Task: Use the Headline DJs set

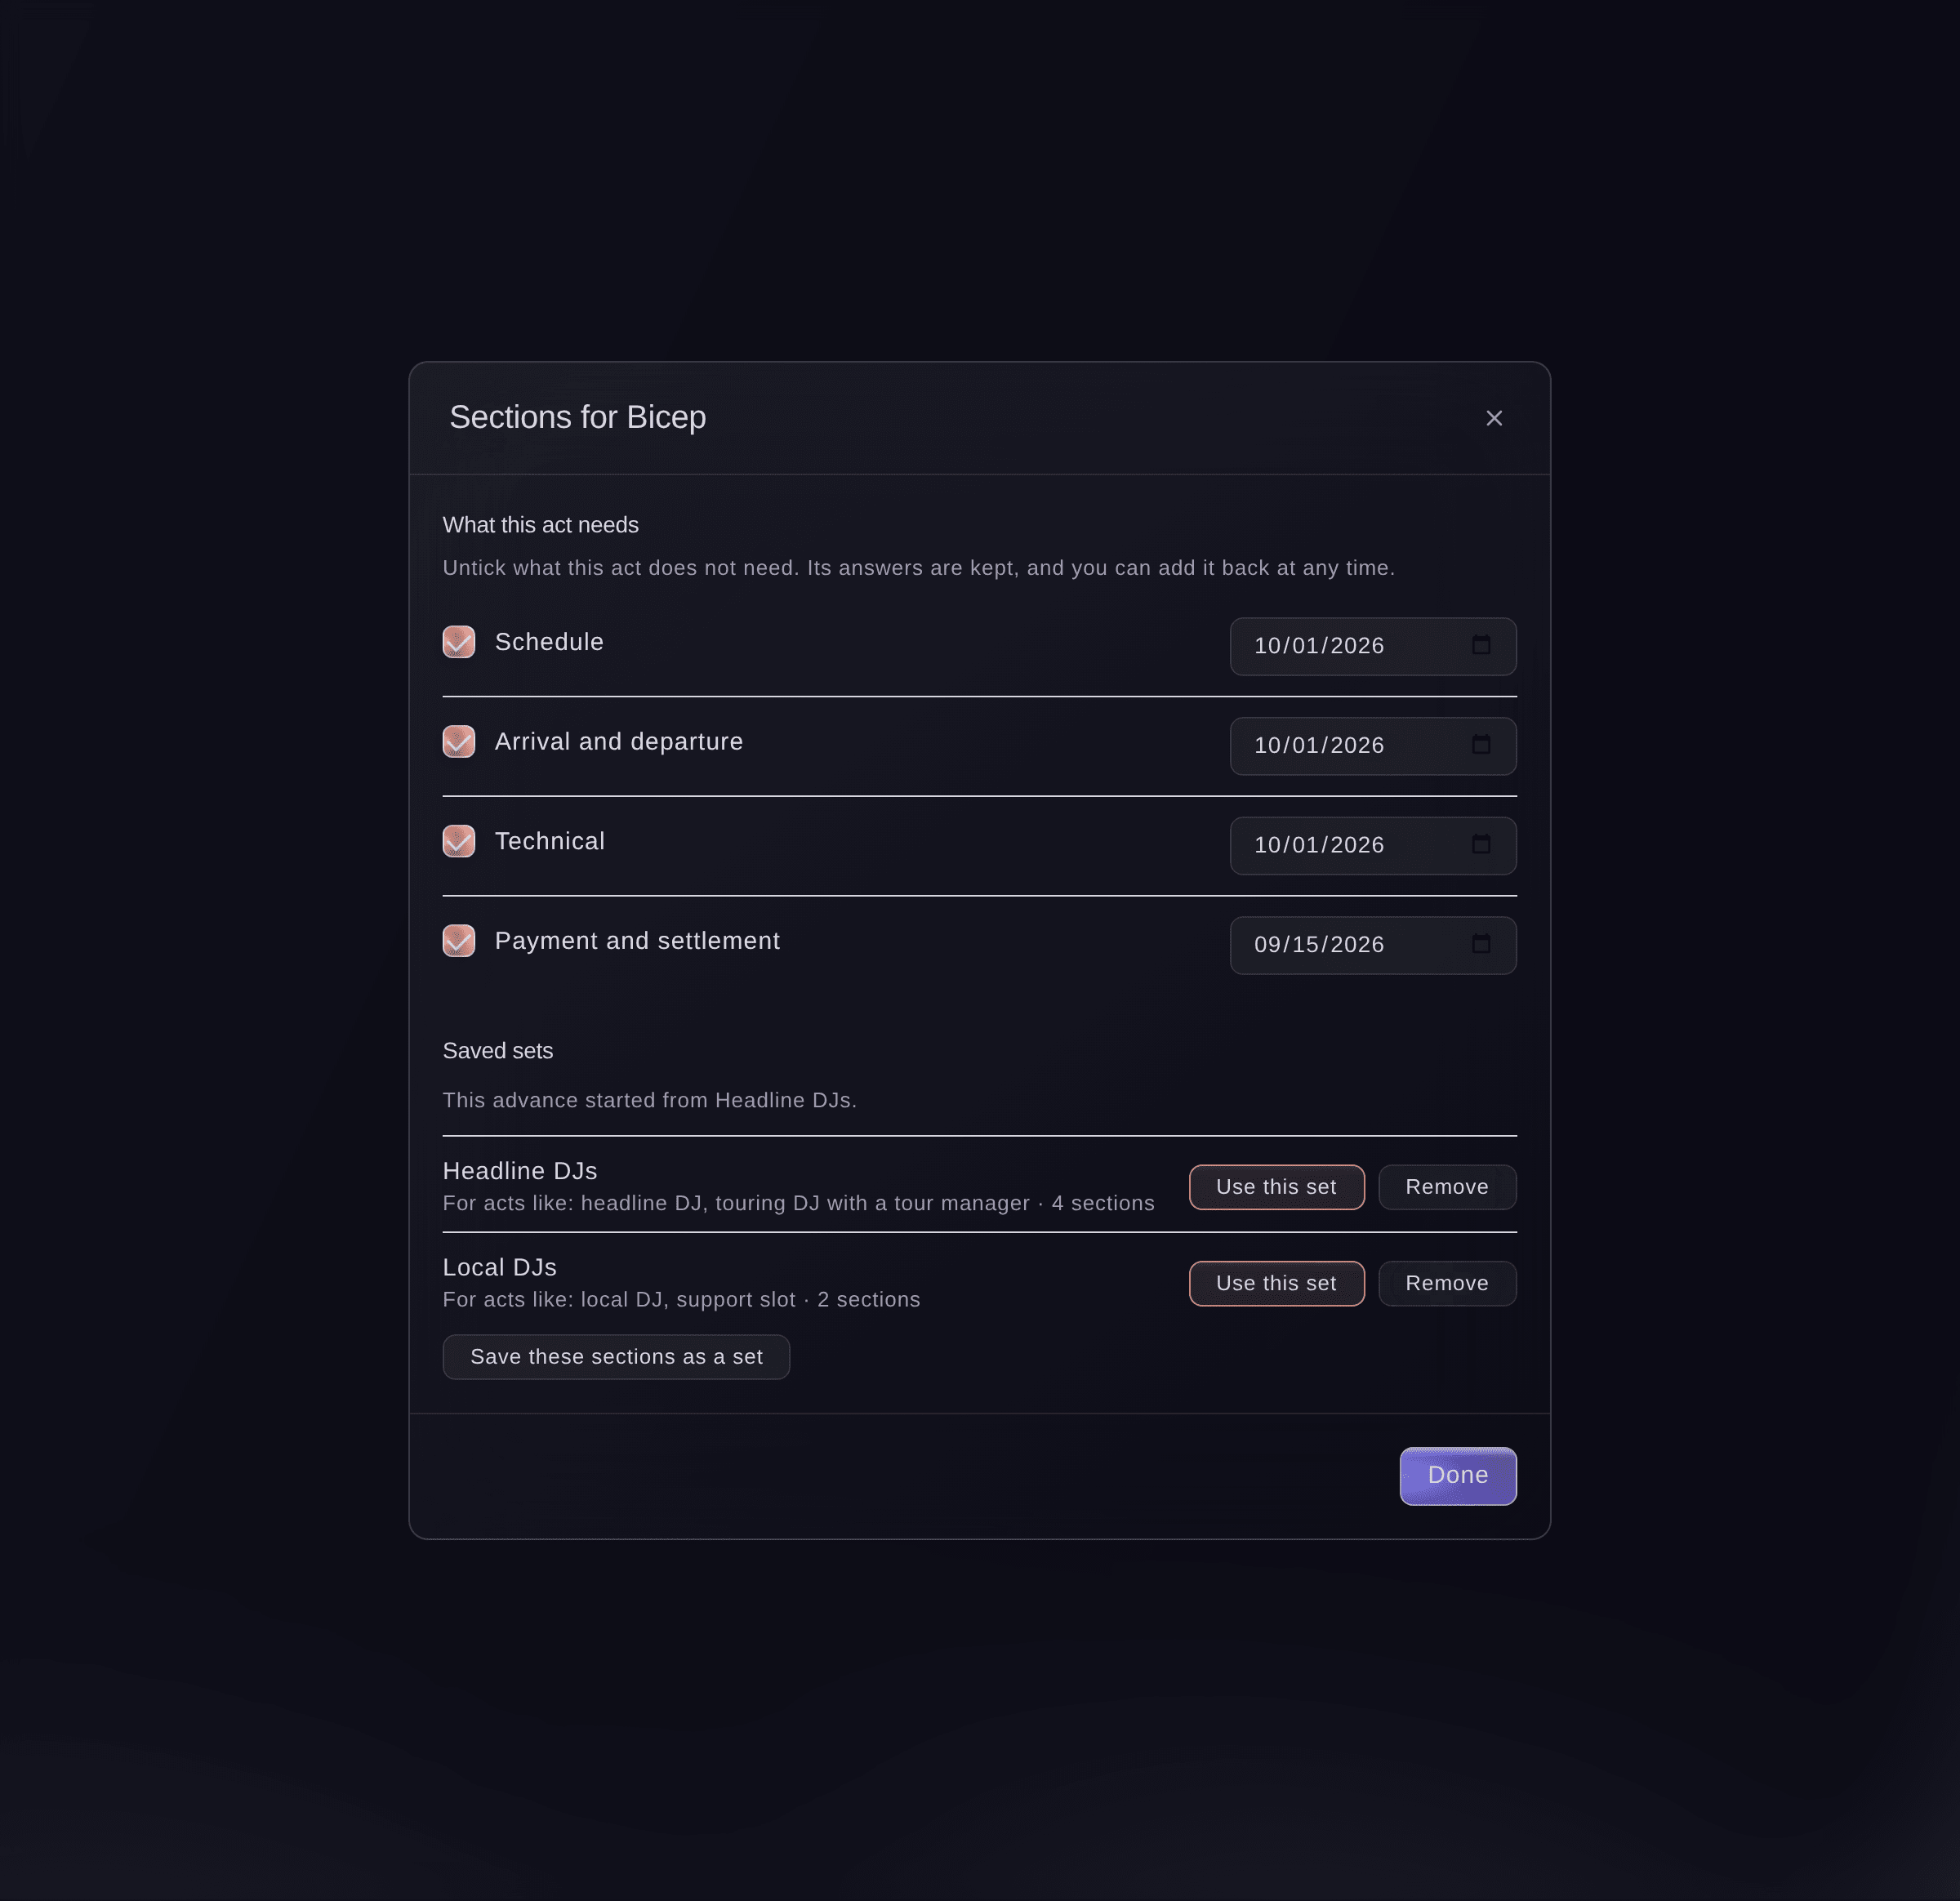Action: 1276,1187
